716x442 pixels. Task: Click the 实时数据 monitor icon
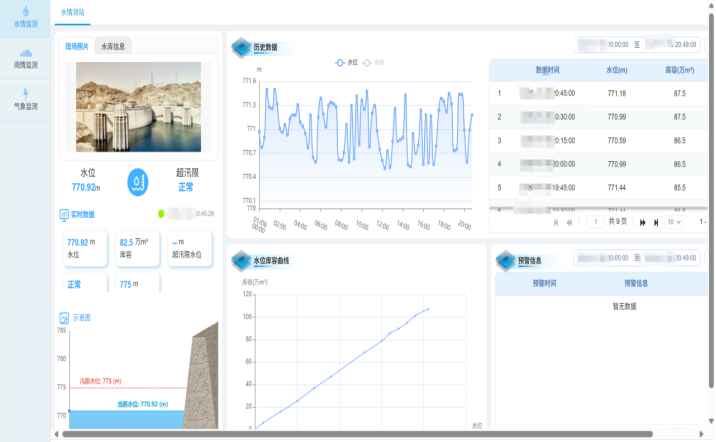[64, 213]
